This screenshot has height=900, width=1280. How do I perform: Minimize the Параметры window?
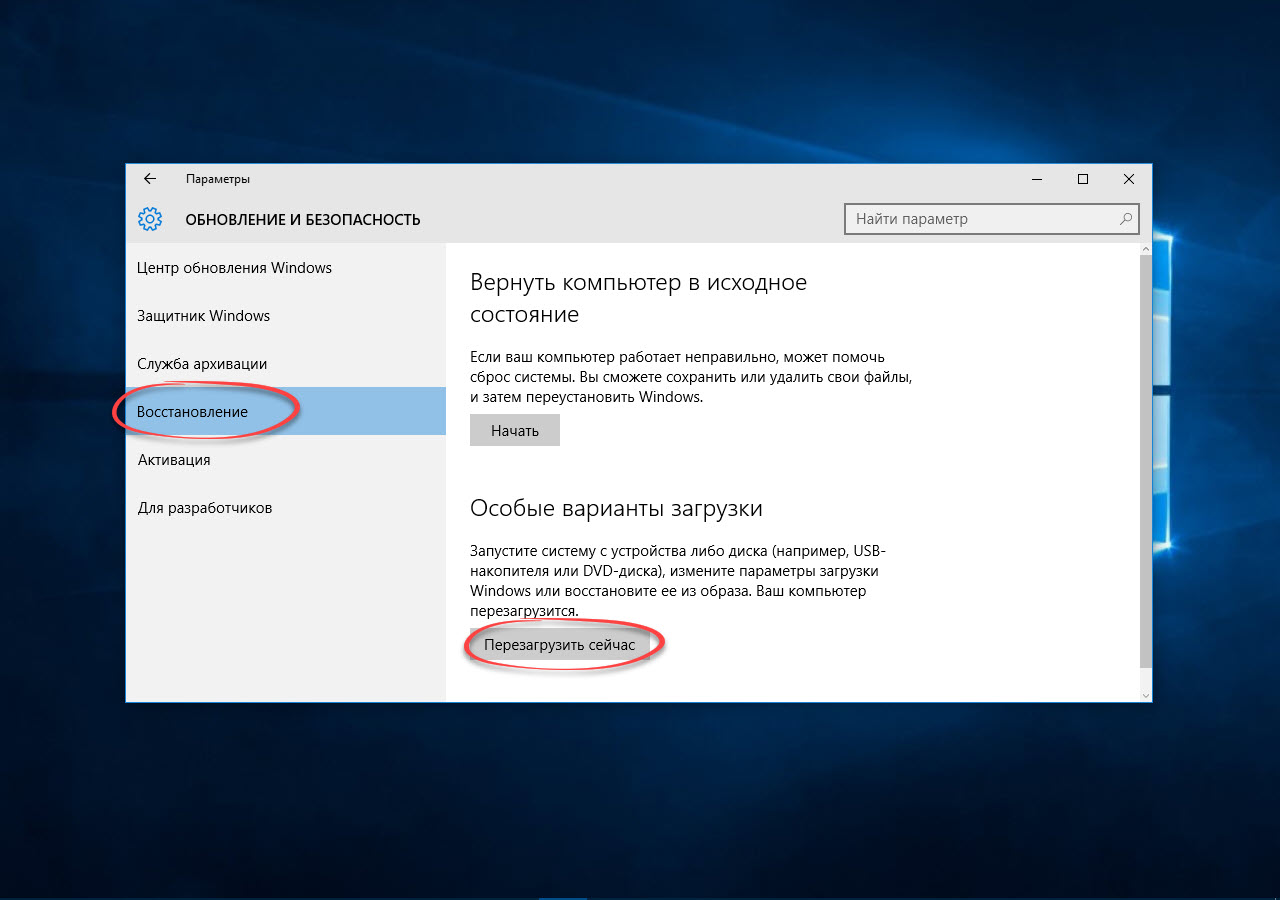point(1036,179)
